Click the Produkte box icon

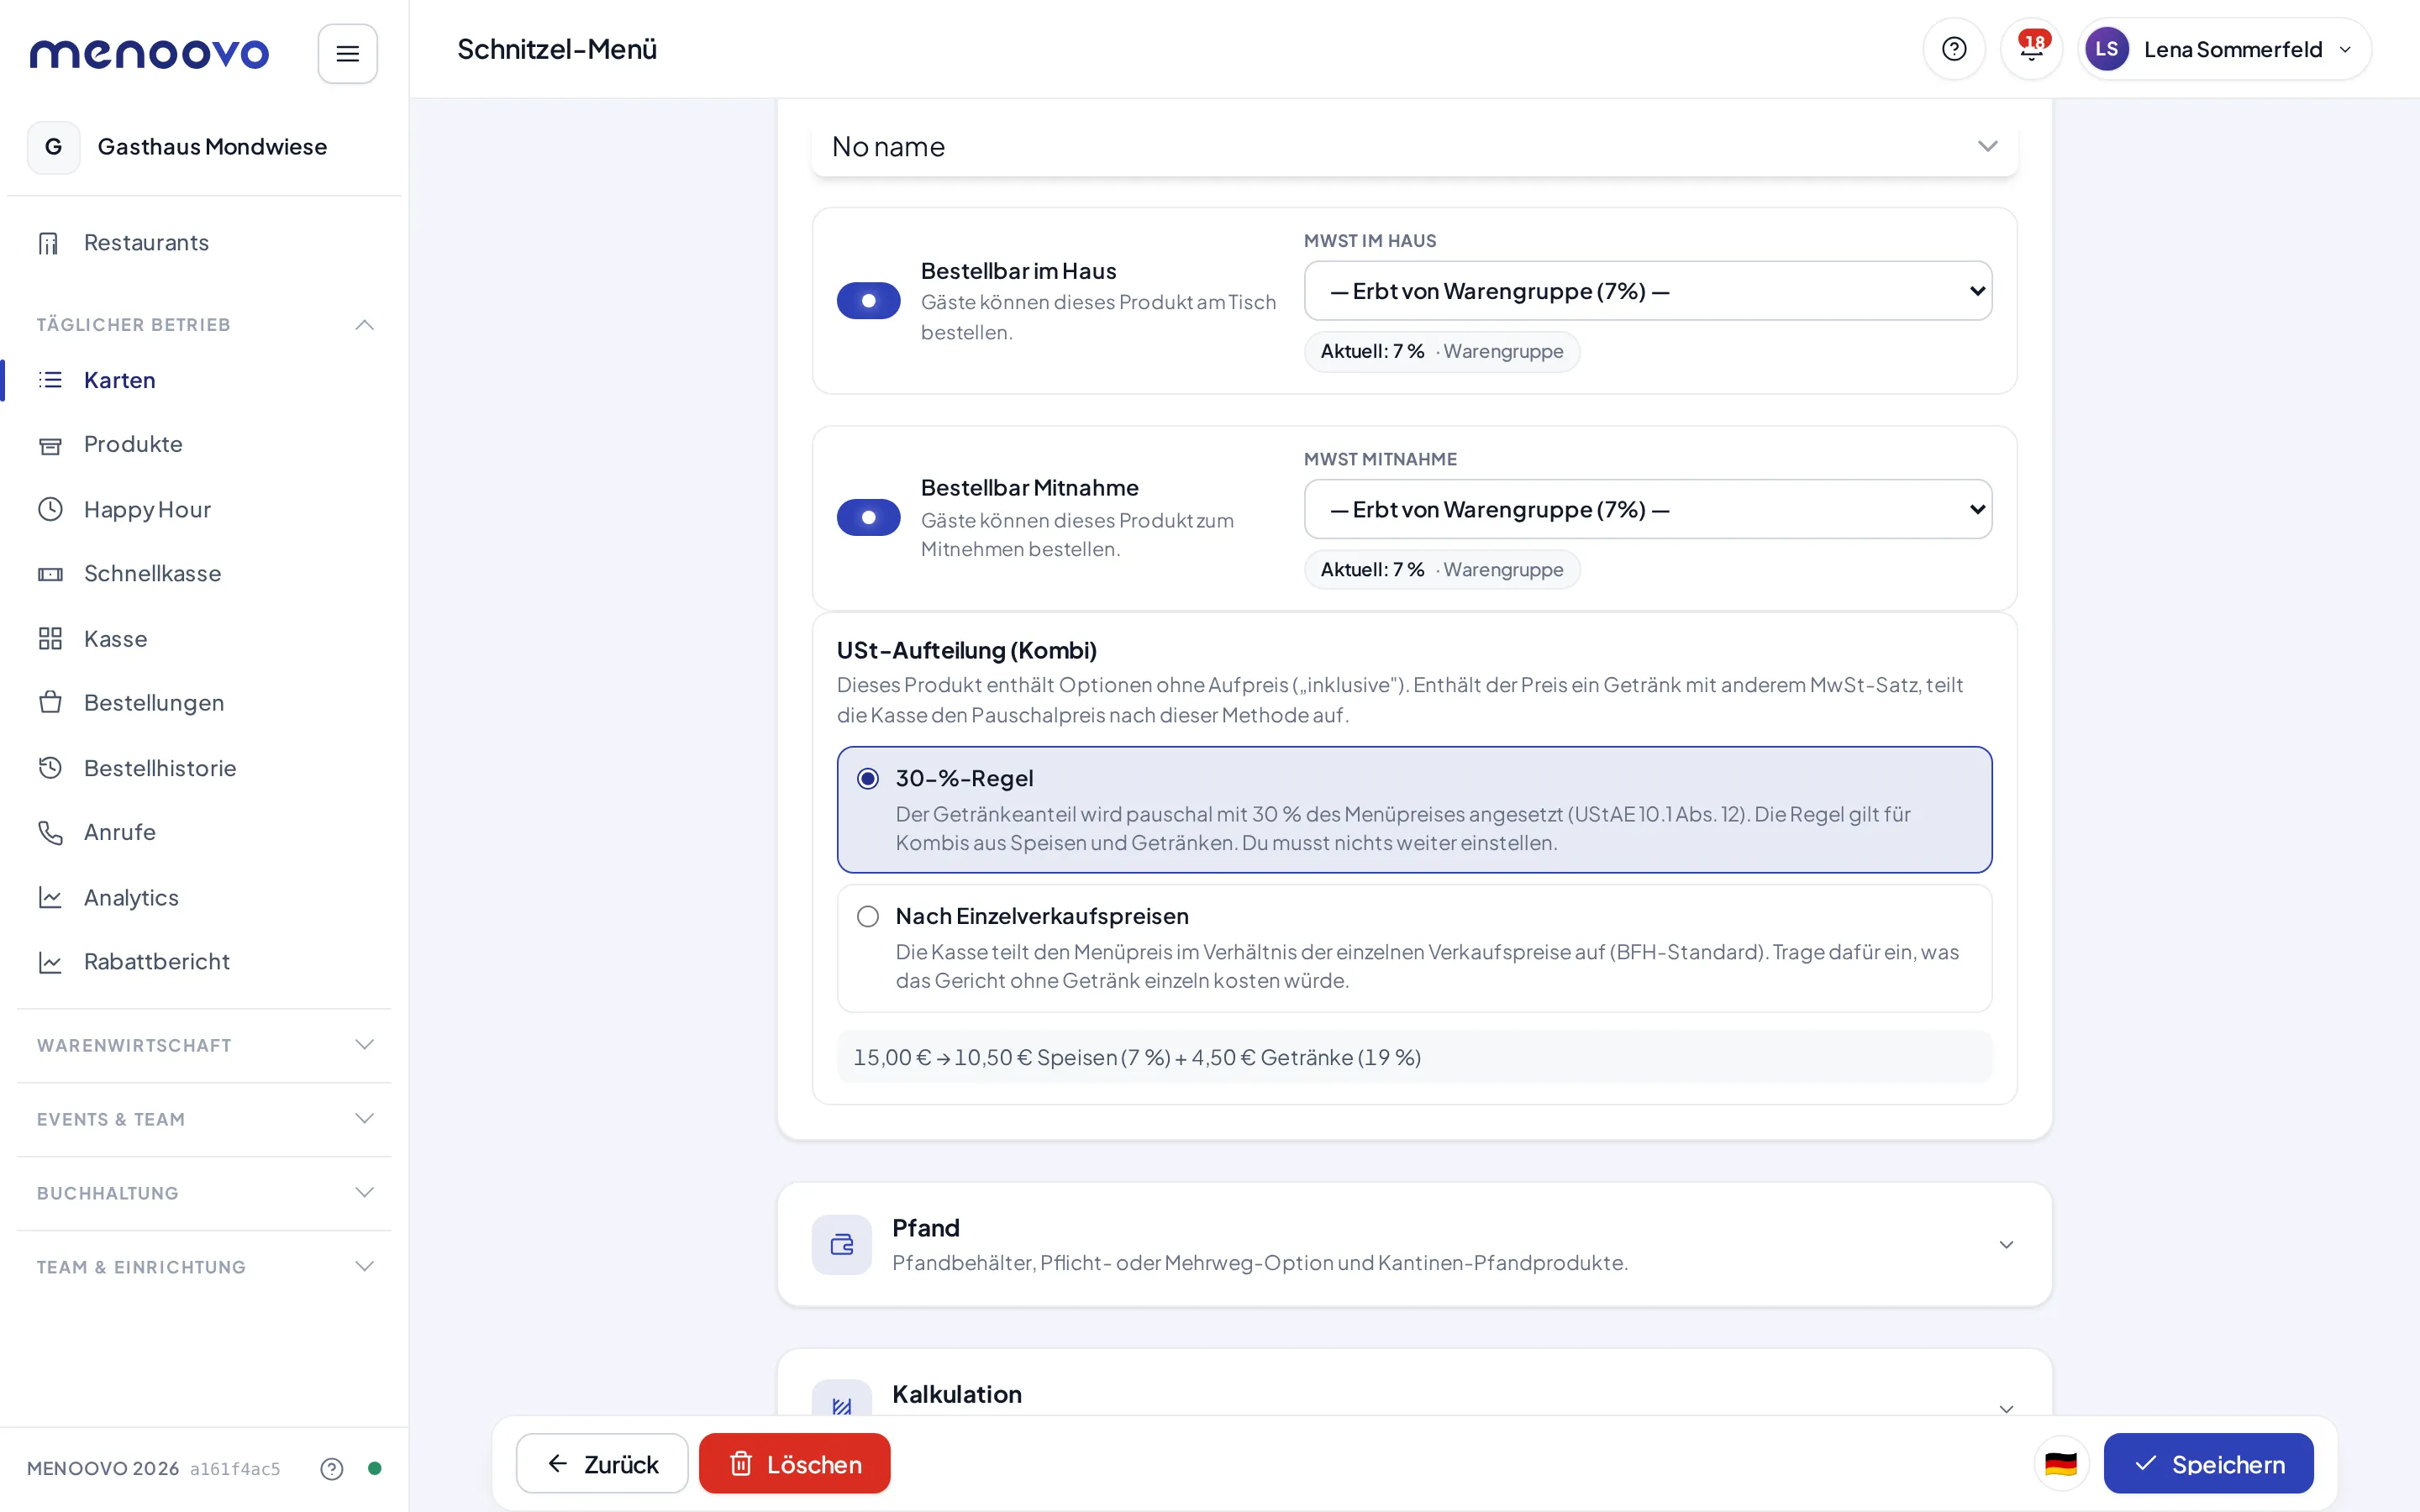50,445
